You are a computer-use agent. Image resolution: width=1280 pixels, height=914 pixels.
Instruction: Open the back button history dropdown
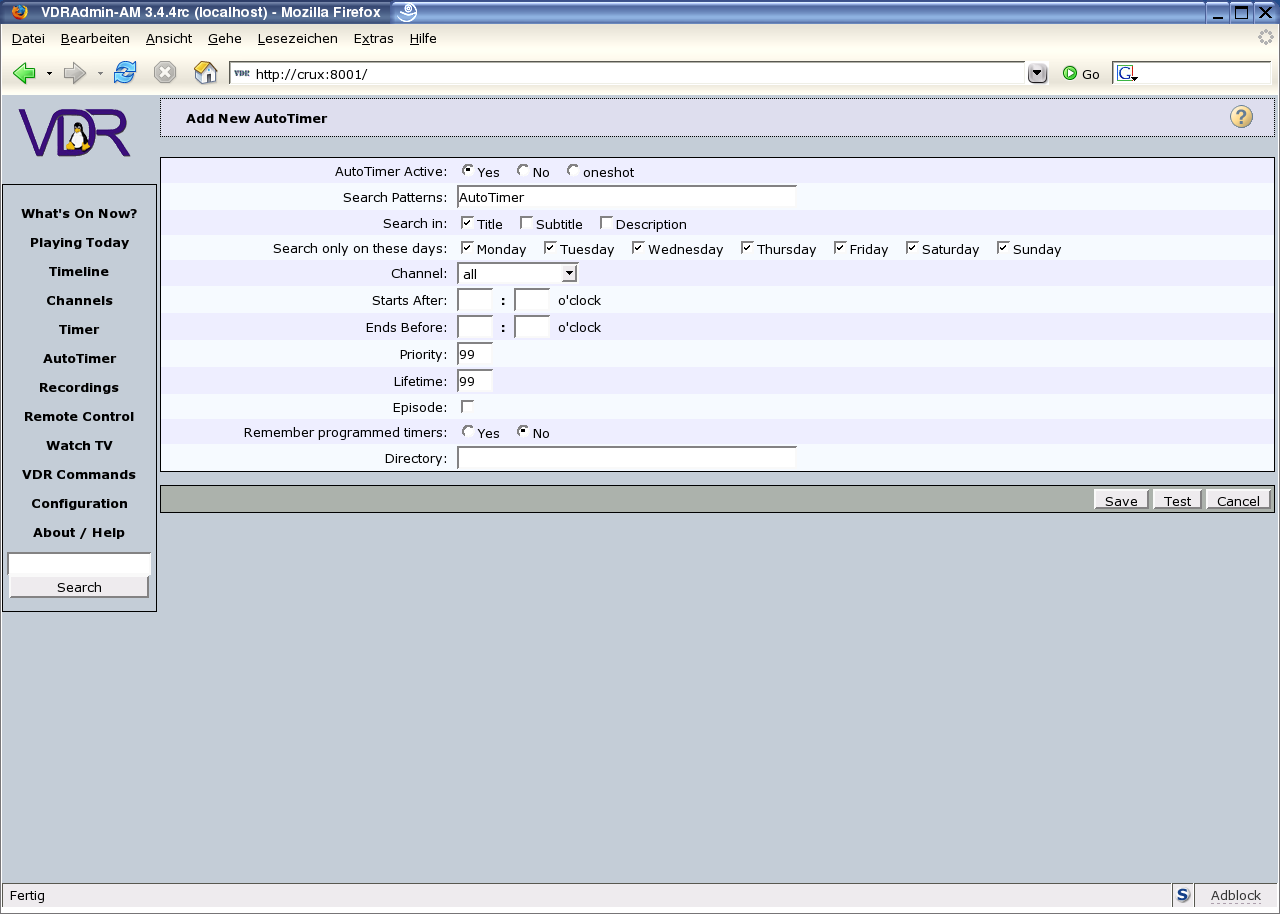(x=49, y=74)
